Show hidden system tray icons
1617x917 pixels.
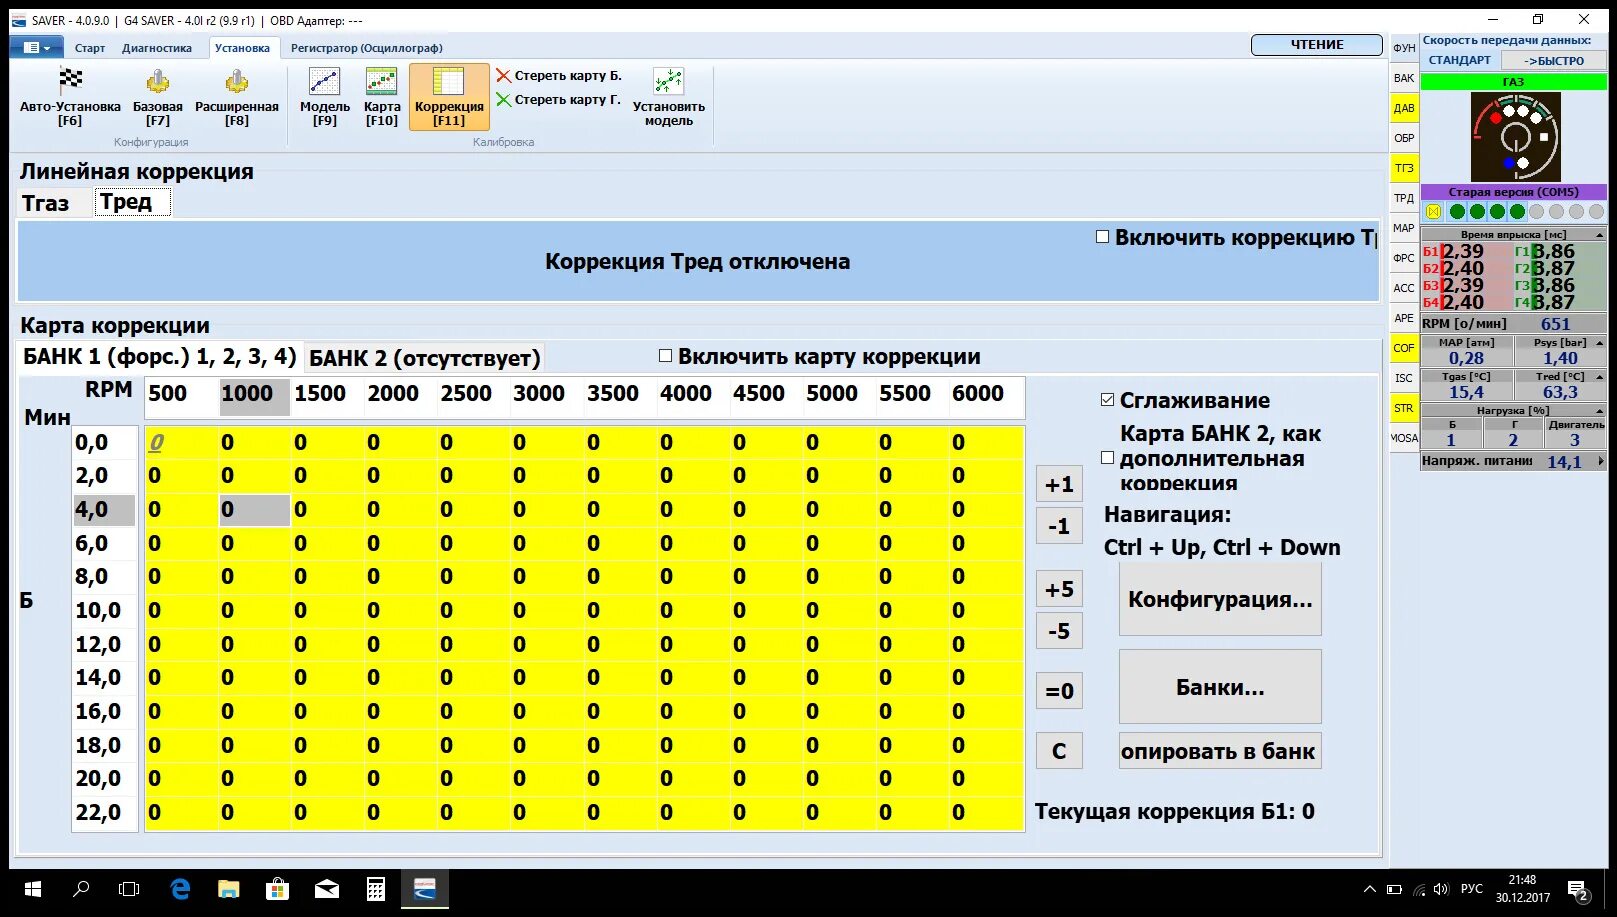click(x=1369, y=889)
